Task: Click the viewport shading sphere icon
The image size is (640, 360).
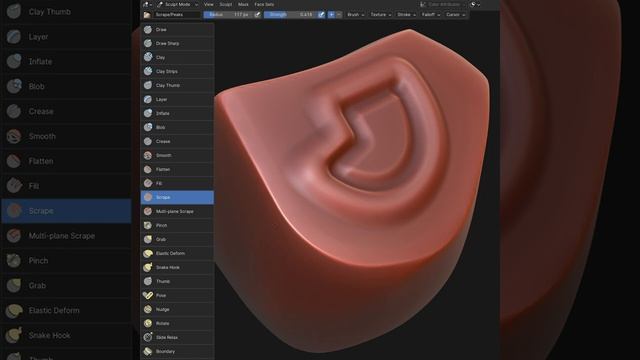Action: (x=473, y=4)
